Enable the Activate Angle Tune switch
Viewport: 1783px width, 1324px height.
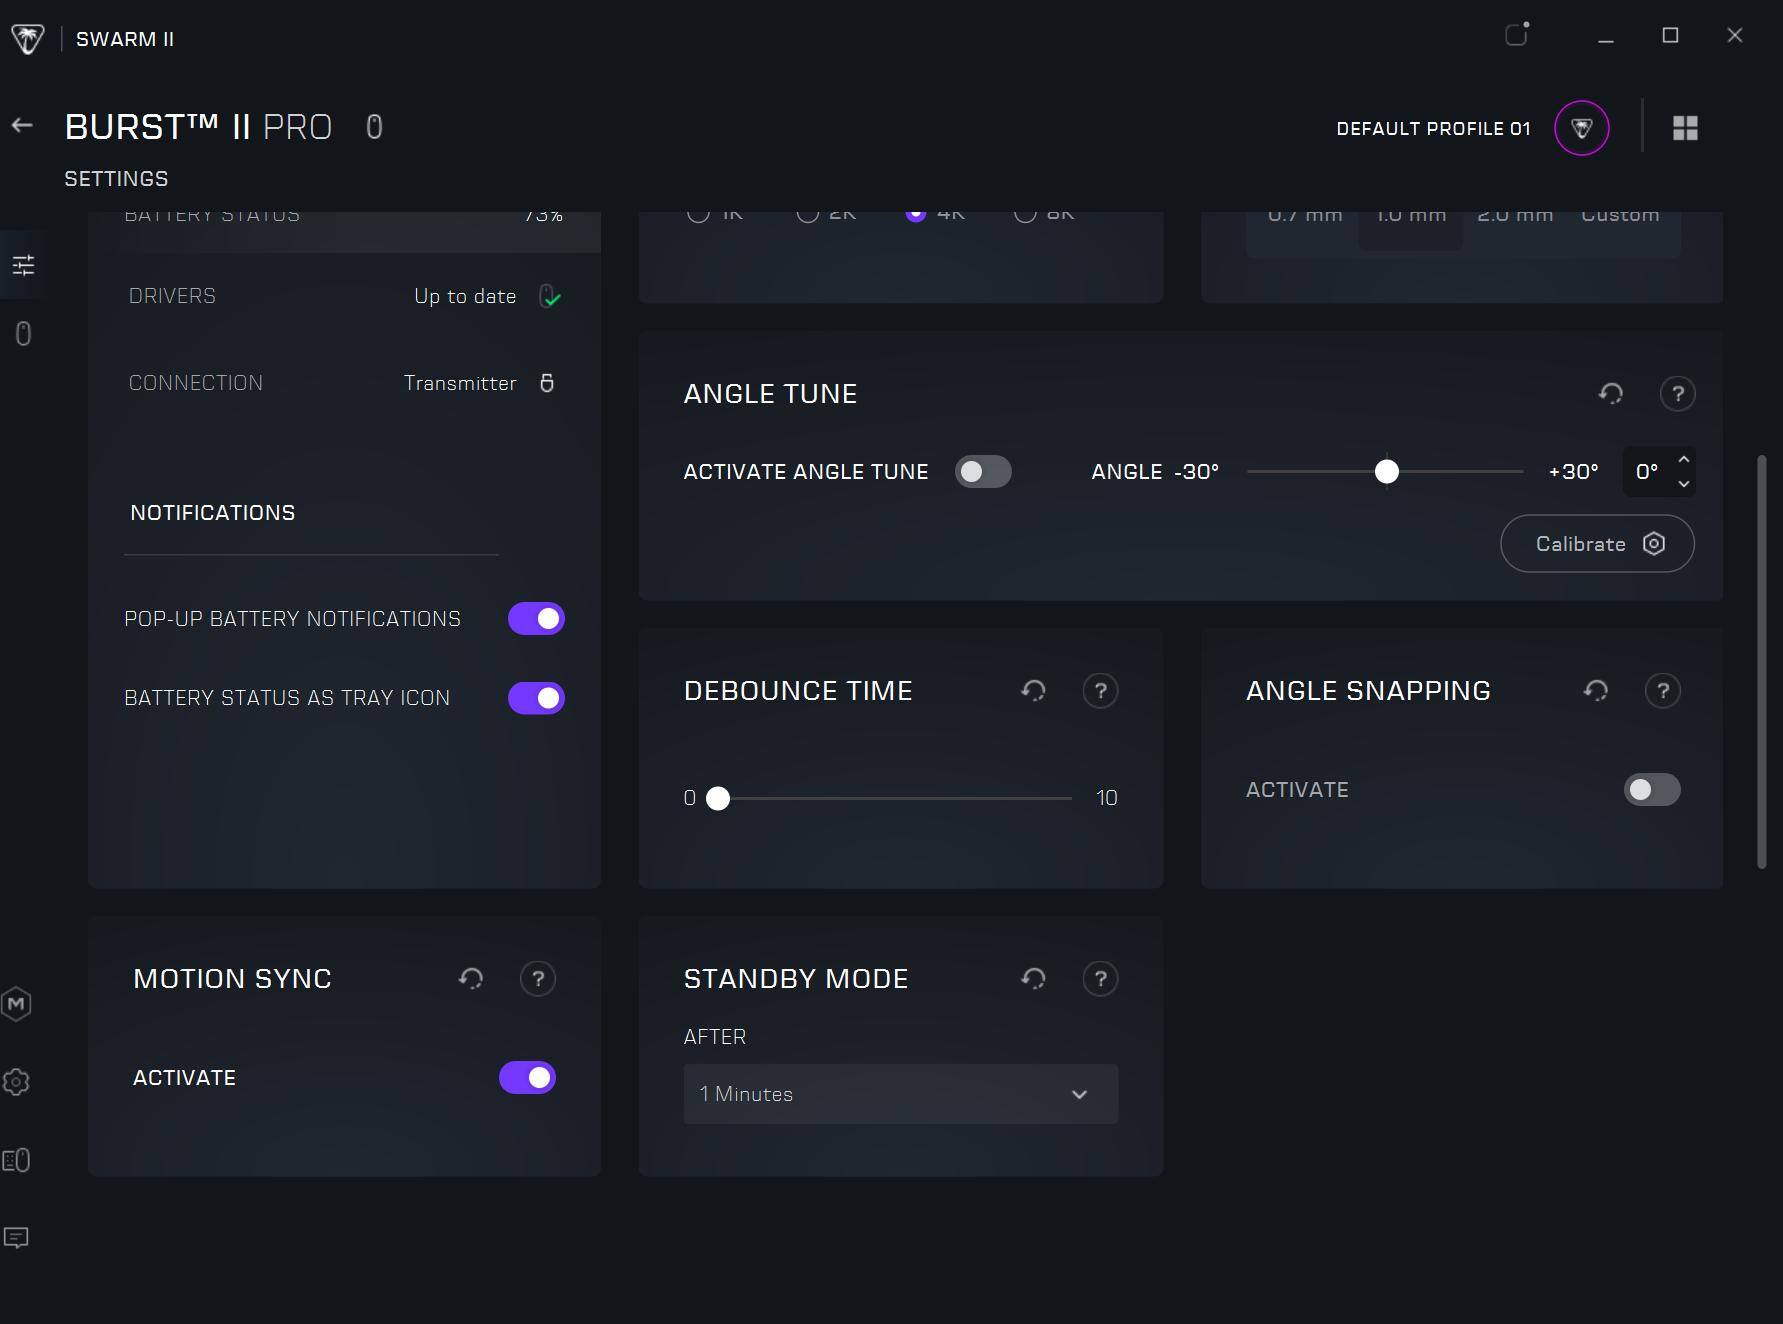(x=982, y=472)
